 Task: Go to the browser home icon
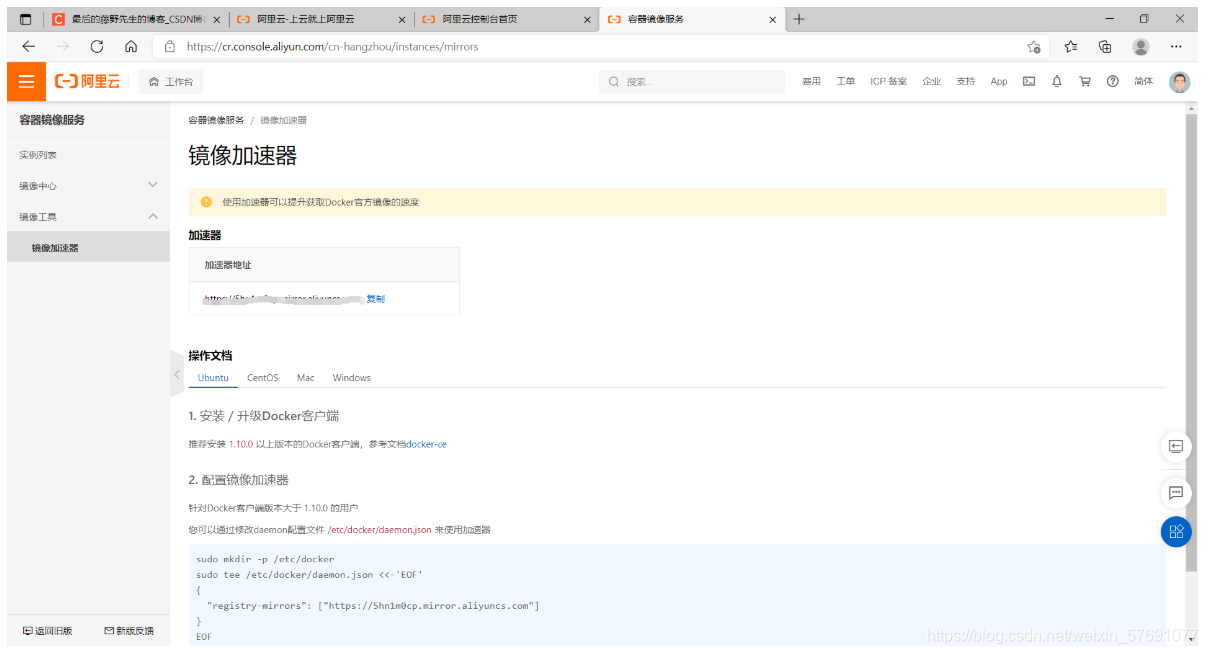[x=131, y=46]
